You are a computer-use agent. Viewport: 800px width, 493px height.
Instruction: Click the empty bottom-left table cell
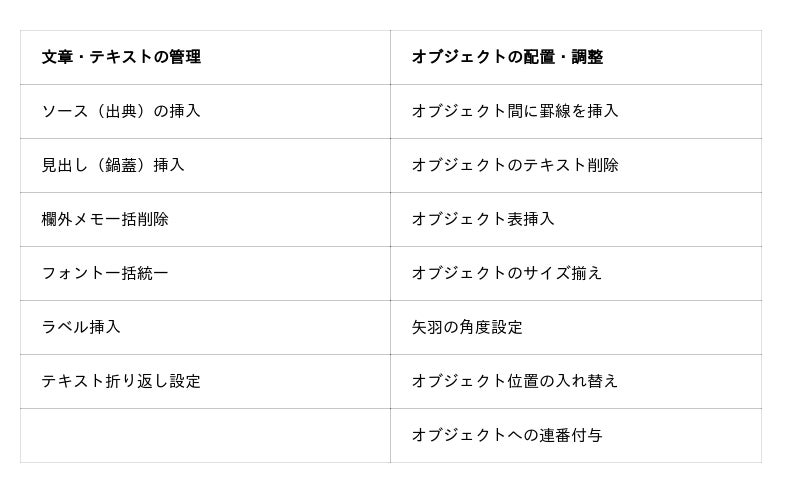pyautogui.click(x=205, y=435)
